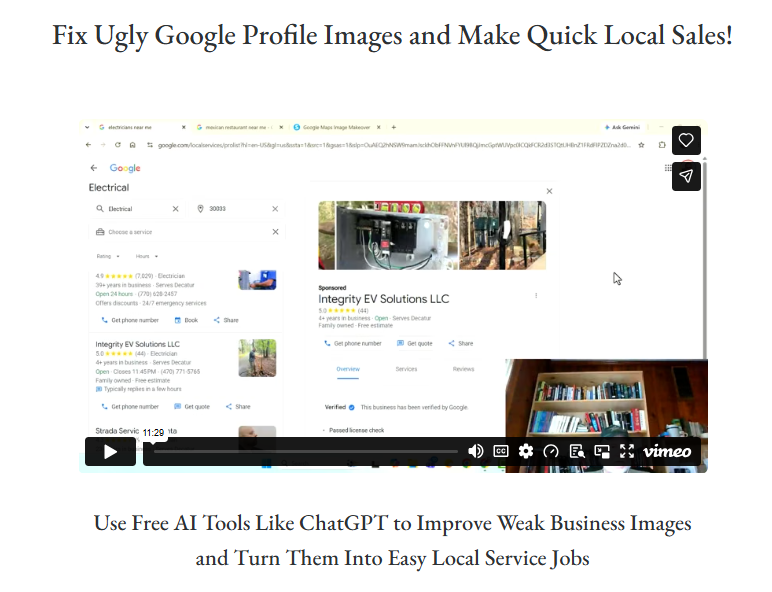Reload the page in the browser
This screenshot has width=772, height=592.
point(118,145)
